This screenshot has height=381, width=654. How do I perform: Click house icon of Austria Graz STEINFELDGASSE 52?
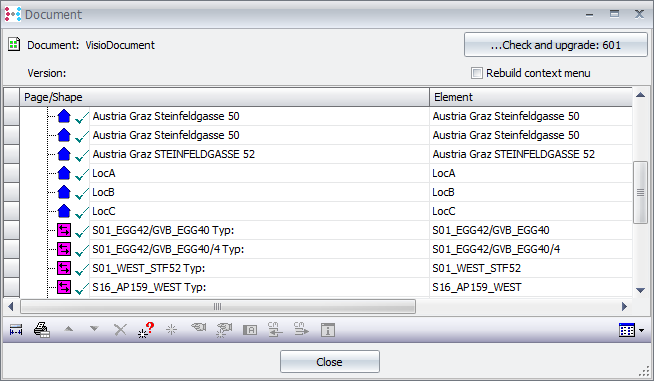64,154
